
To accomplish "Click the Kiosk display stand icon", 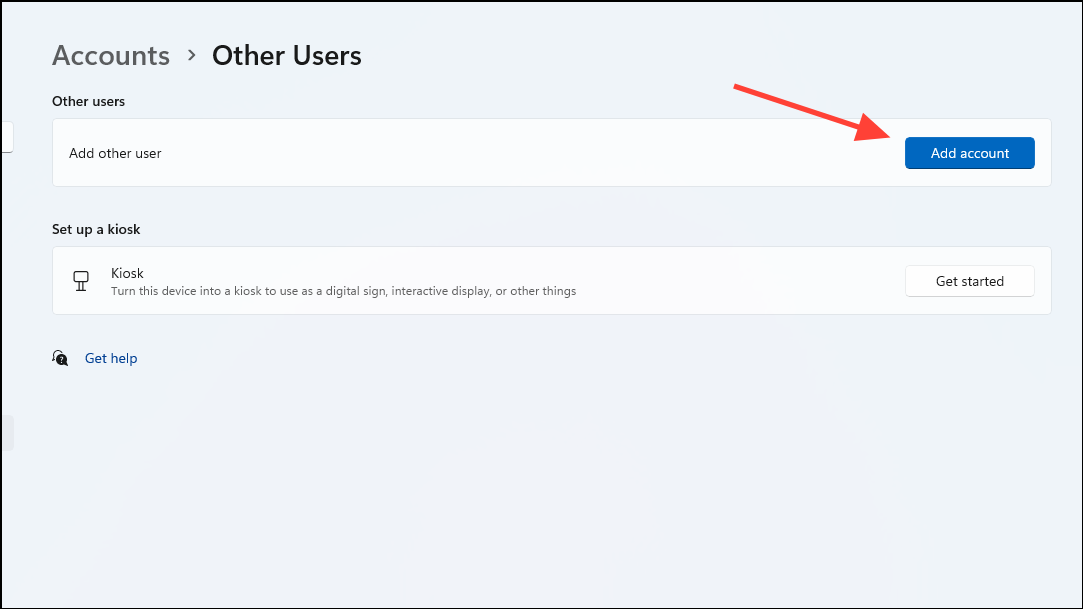I will (x=82, y=281).
